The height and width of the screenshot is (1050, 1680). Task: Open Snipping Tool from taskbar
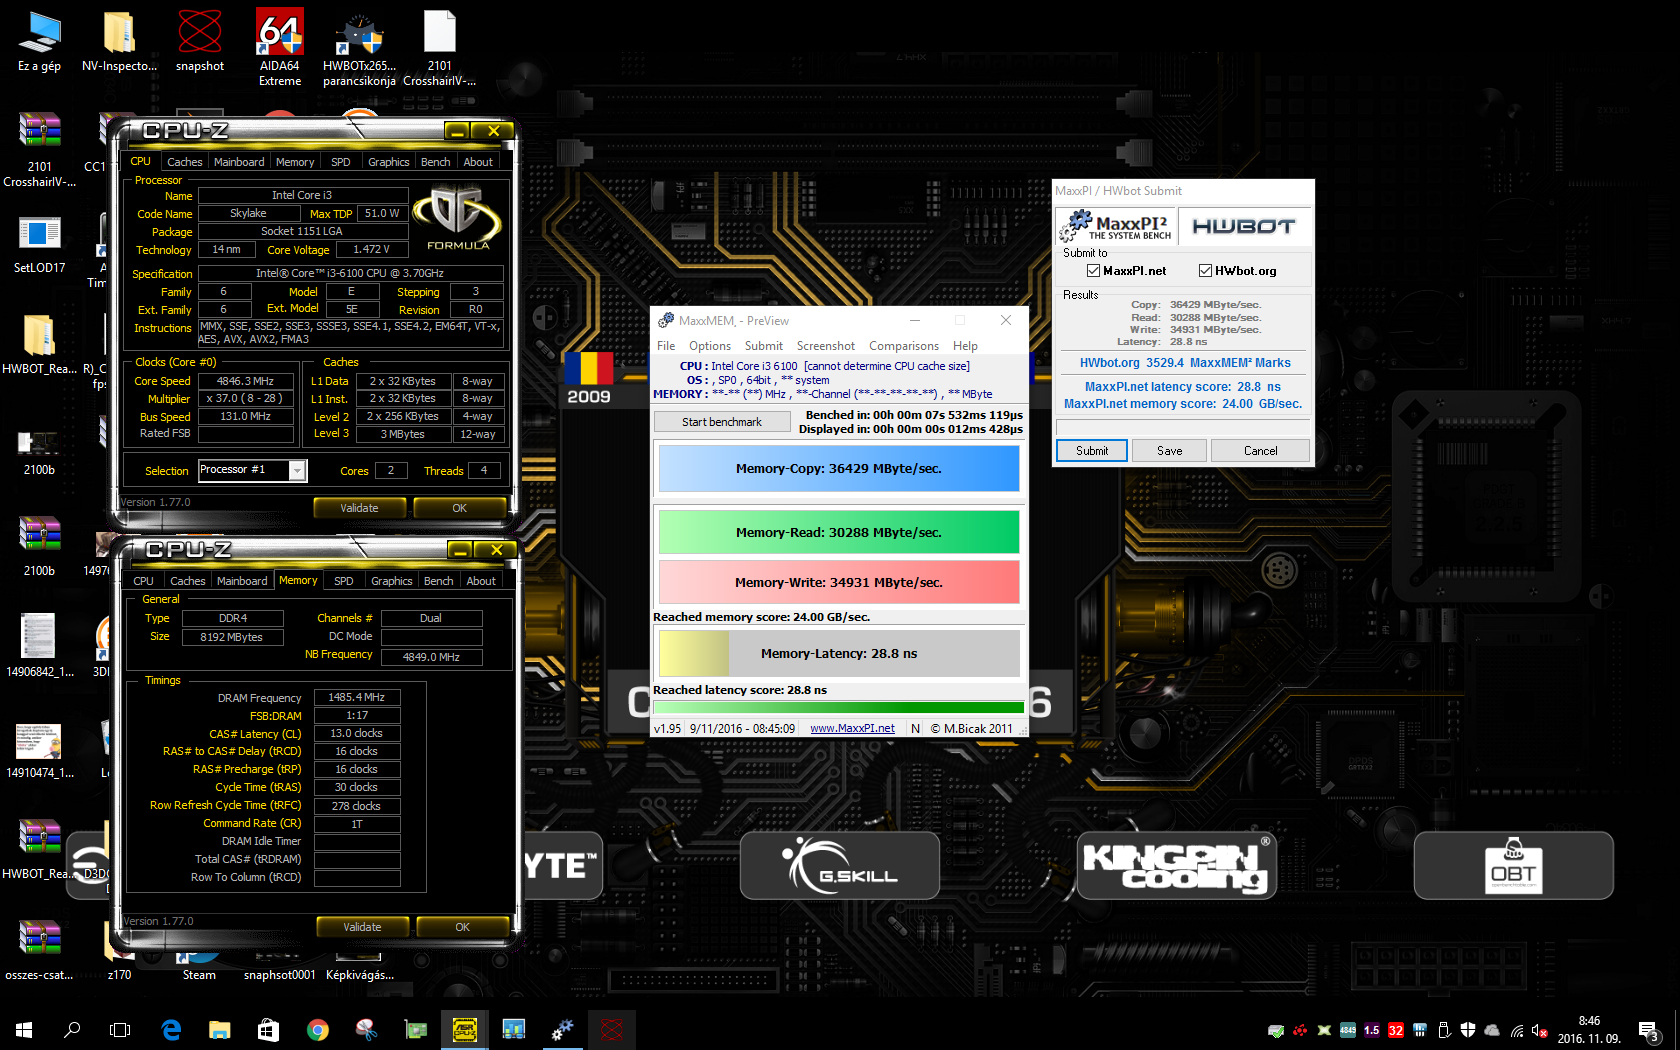coord(366,1030)
